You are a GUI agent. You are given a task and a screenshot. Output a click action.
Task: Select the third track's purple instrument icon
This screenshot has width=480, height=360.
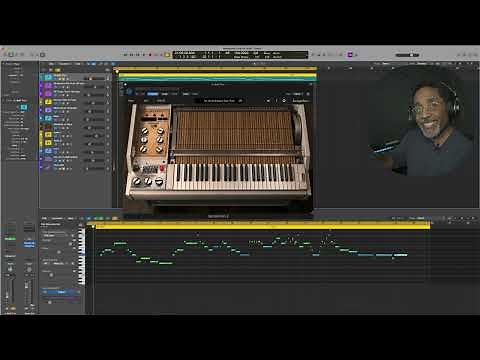point(49,93)
